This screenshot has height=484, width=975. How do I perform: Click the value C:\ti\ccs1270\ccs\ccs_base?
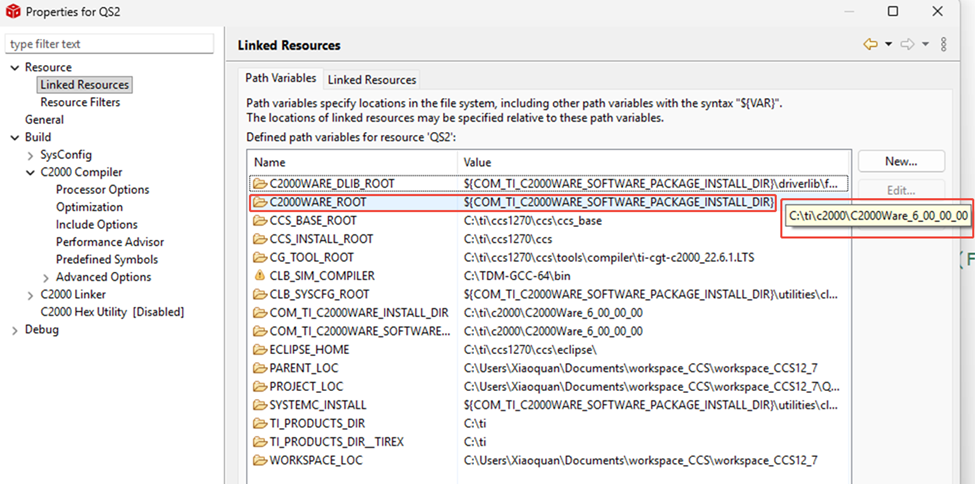[x=532, y=221]
